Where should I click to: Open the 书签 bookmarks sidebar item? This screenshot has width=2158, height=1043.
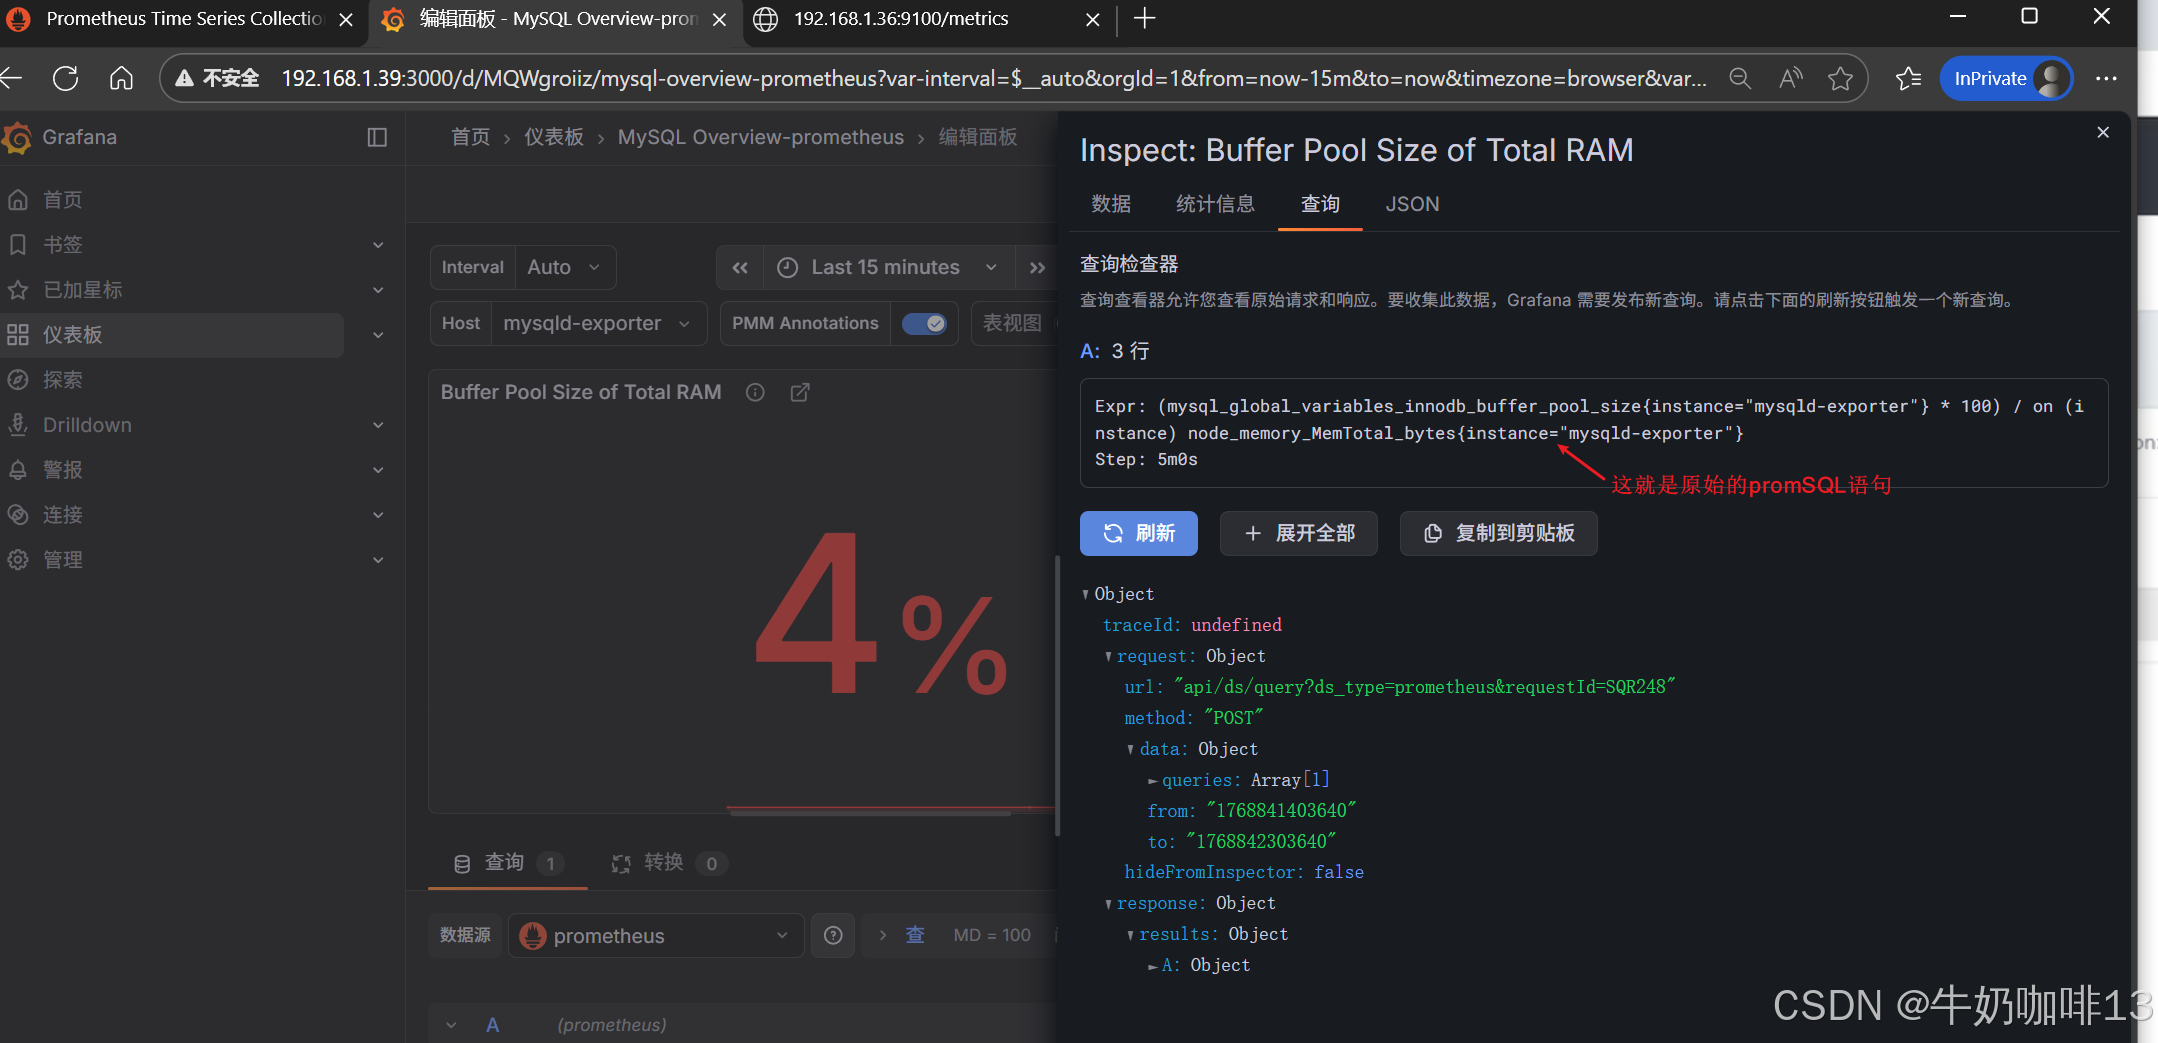[x=62, y=245]
